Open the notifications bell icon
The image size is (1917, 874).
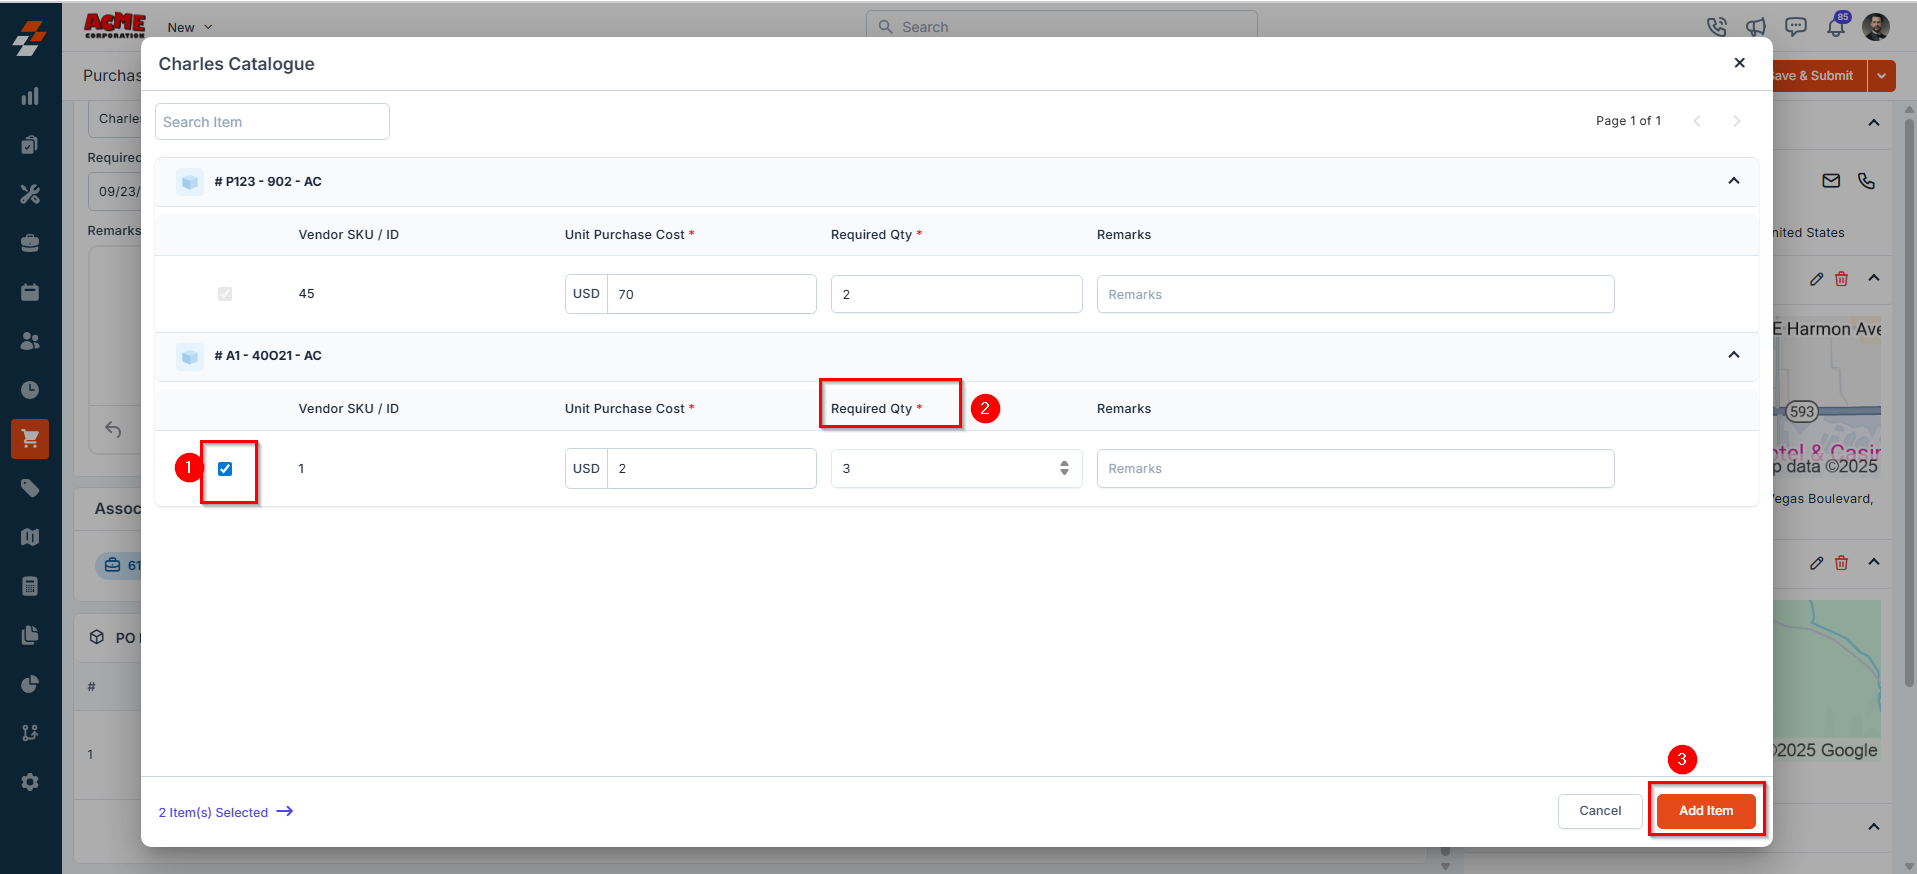pyautogui.click(x=1836, y=26)
